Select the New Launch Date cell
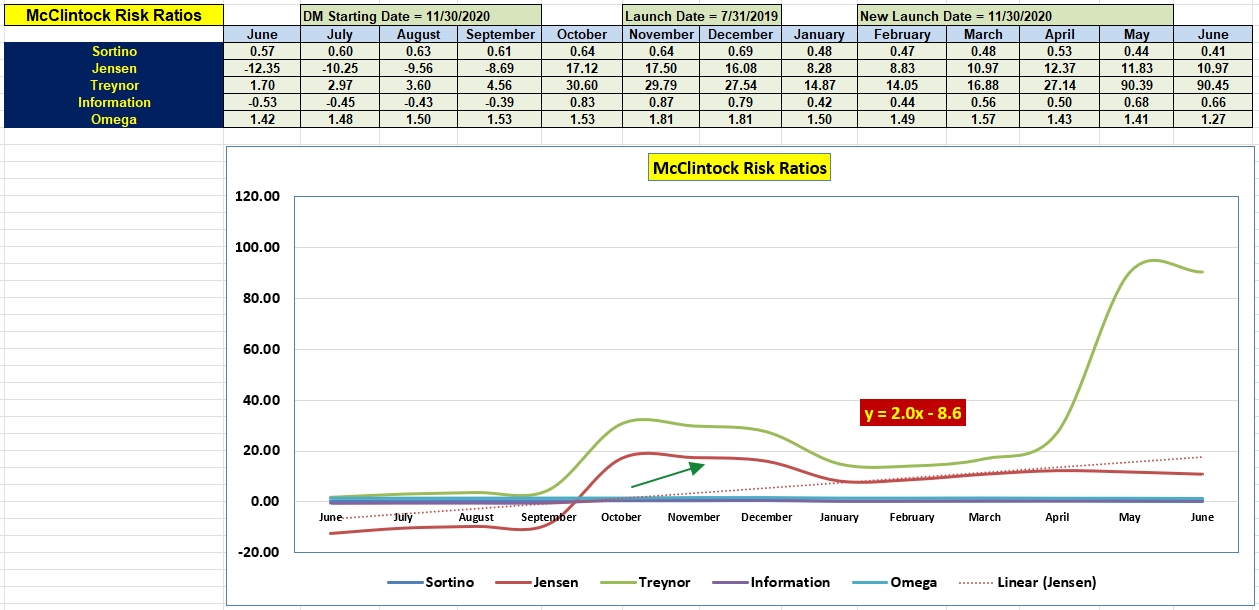The height and width of the screenshot is (610, 1259). (x=1015, y=16)
